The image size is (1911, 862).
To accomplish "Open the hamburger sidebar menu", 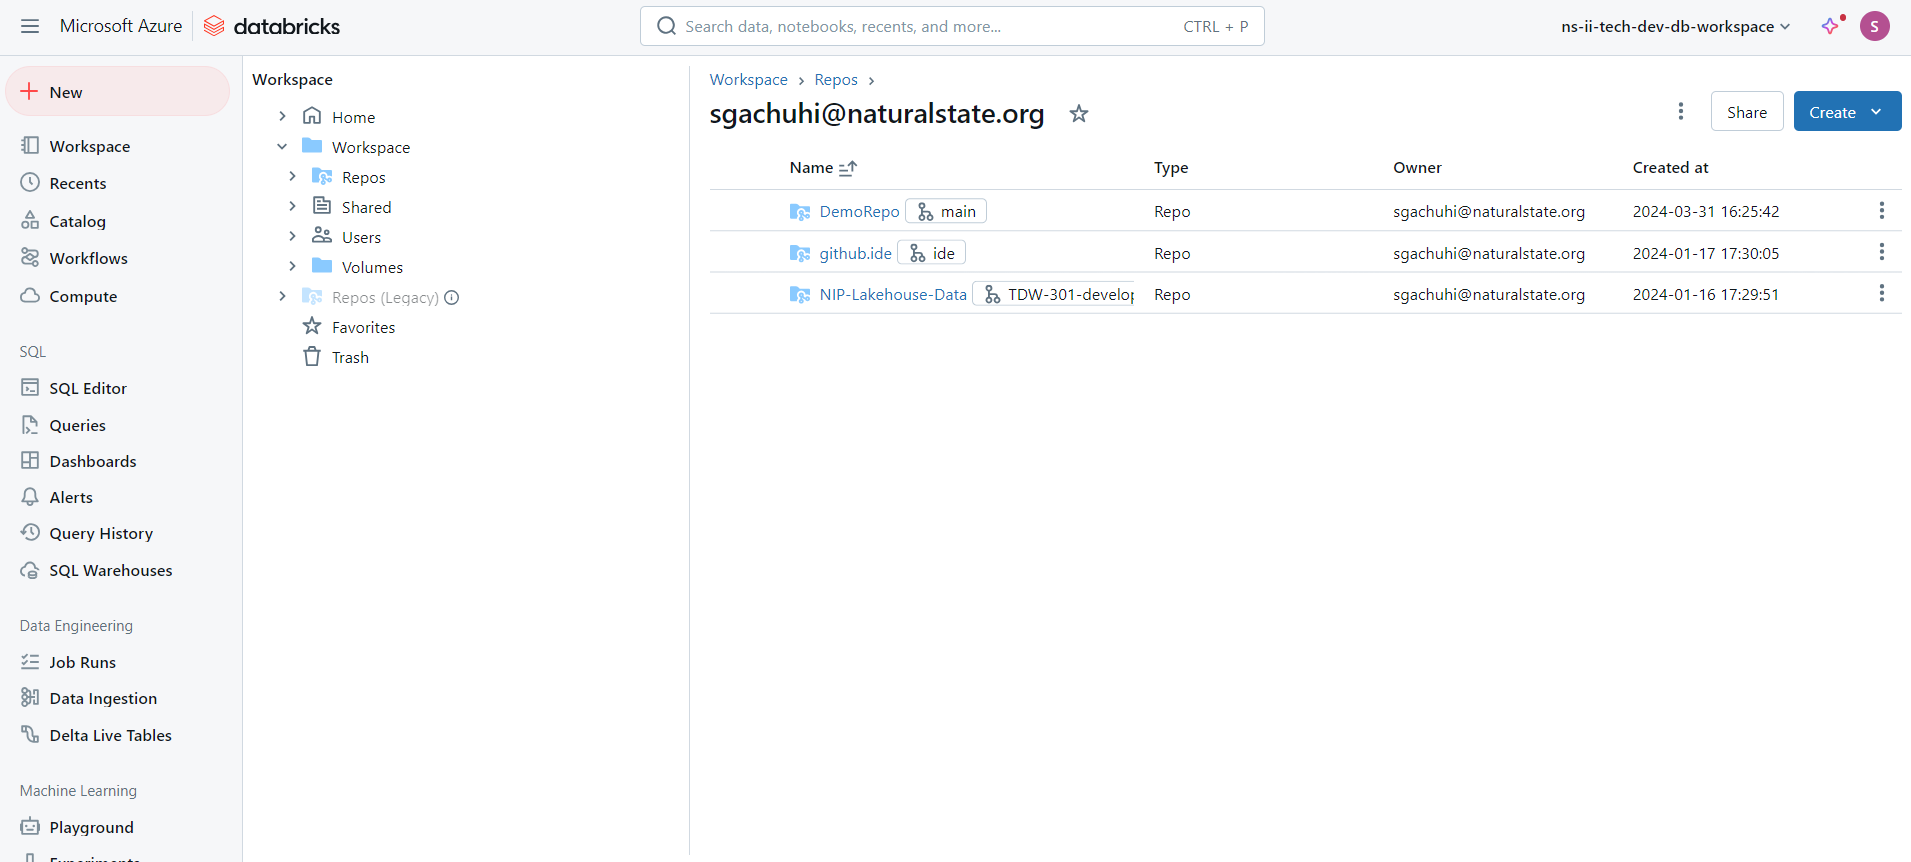I will [x=30, y=26].
